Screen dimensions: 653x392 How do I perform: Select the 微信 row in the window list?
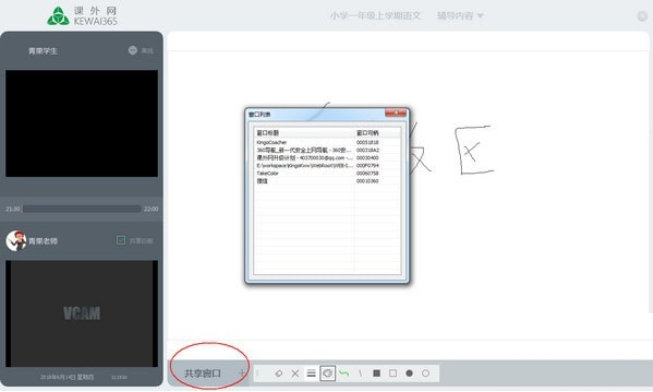click(x=327, y=181)
